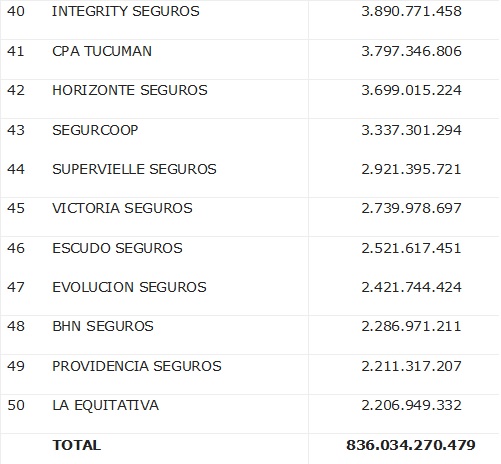Select rank number 50
The height and width of the screenshot is (464, 501).
(16, 405)
